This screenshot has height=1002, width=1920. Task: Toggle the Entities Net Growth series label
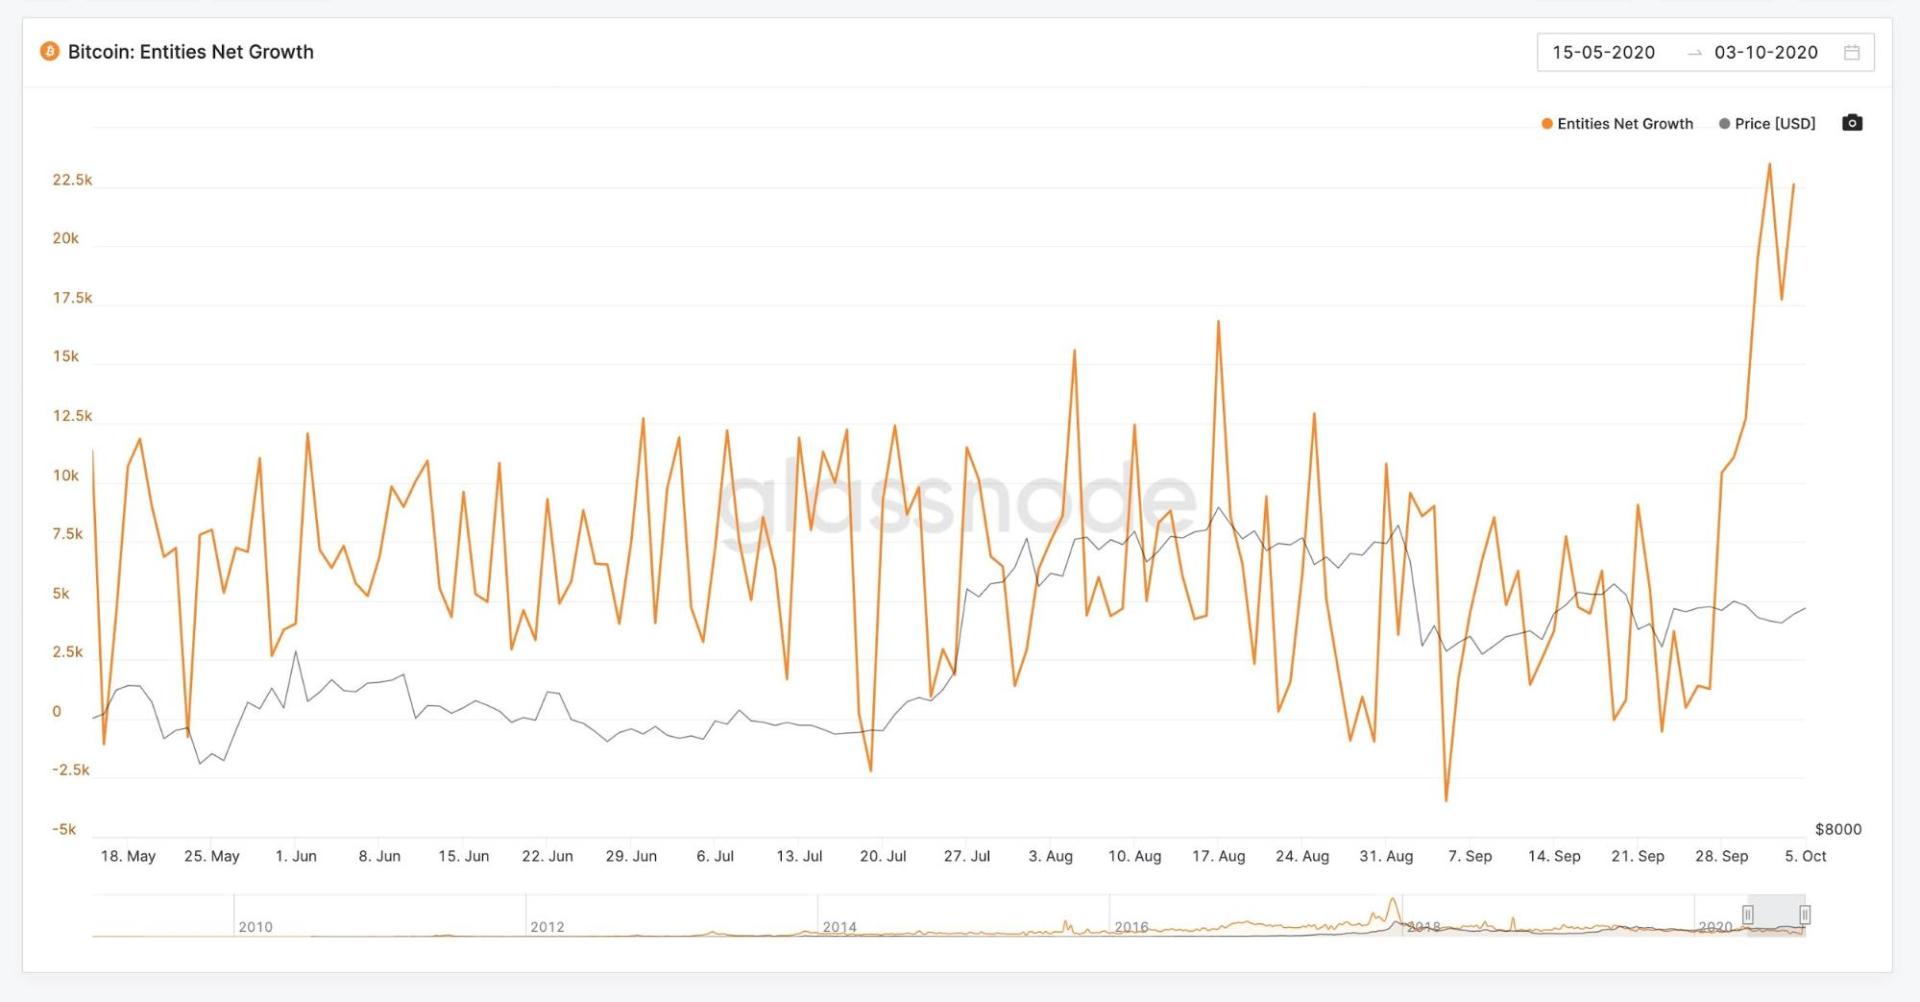pos(1625,124)
